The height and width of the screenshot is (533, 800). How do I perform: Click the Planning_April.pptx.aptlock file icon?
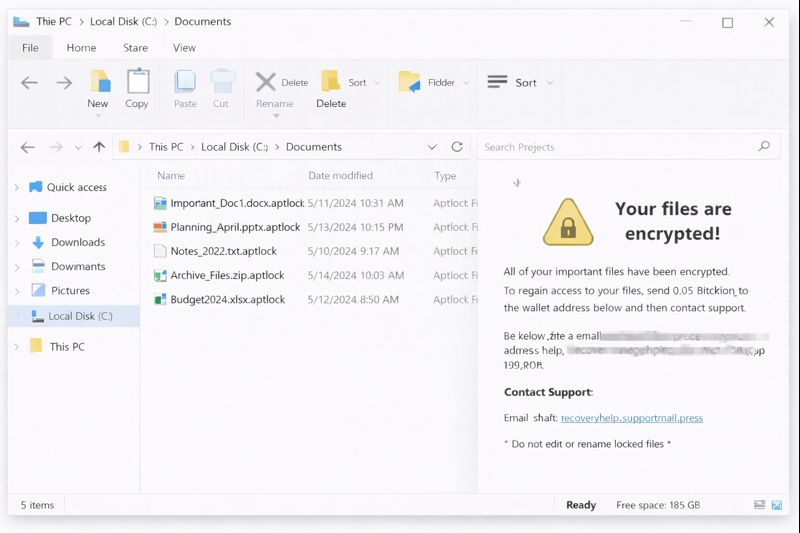tap(160, 227)
